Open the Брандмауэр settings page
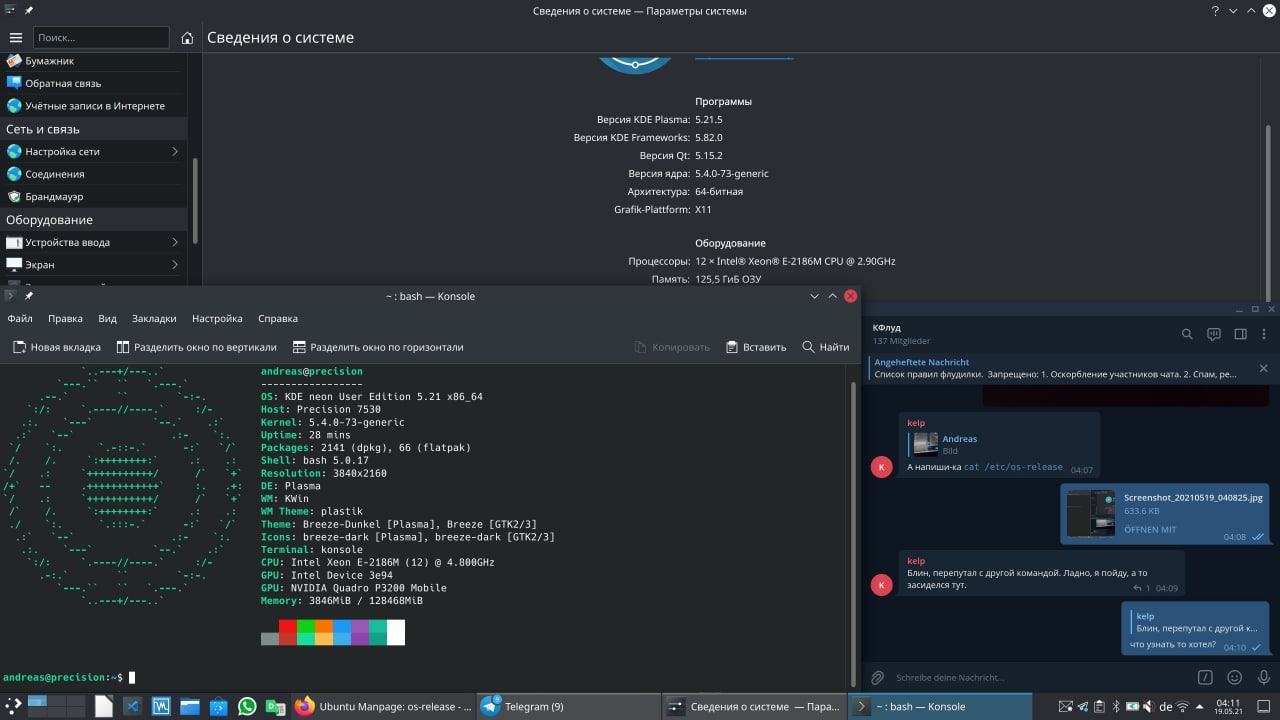The image size is (1280, 720). pos(94,197)
